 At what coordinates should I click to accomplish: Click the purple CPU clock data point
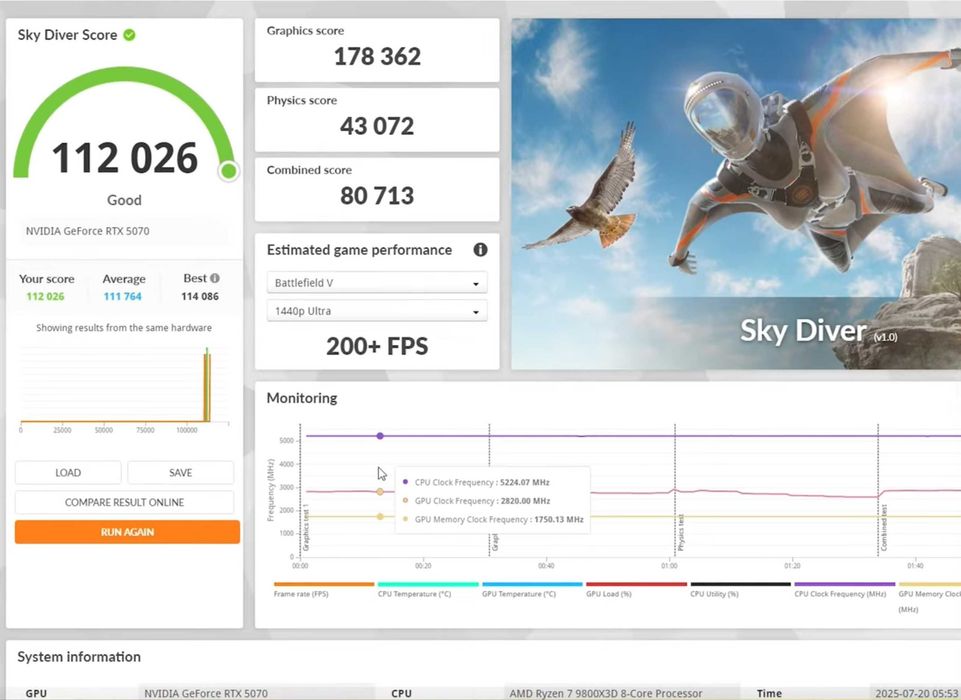pos(380,436)
